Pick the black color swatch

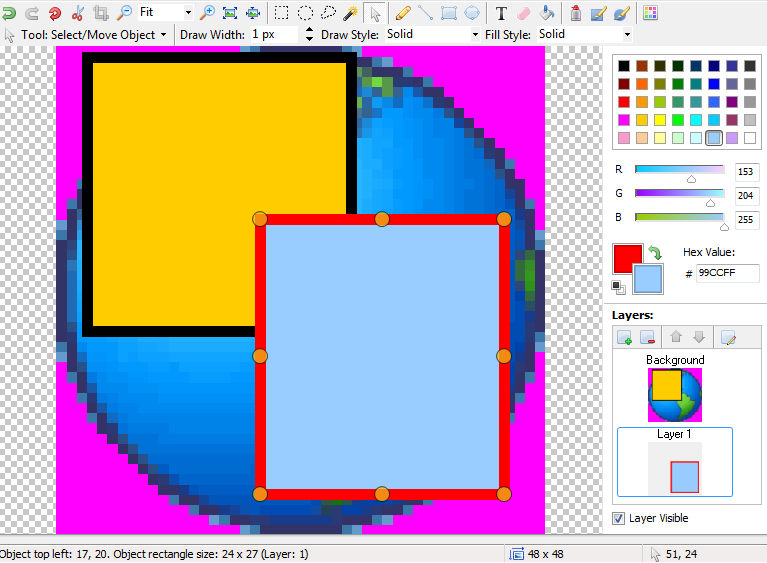point(624,66)
